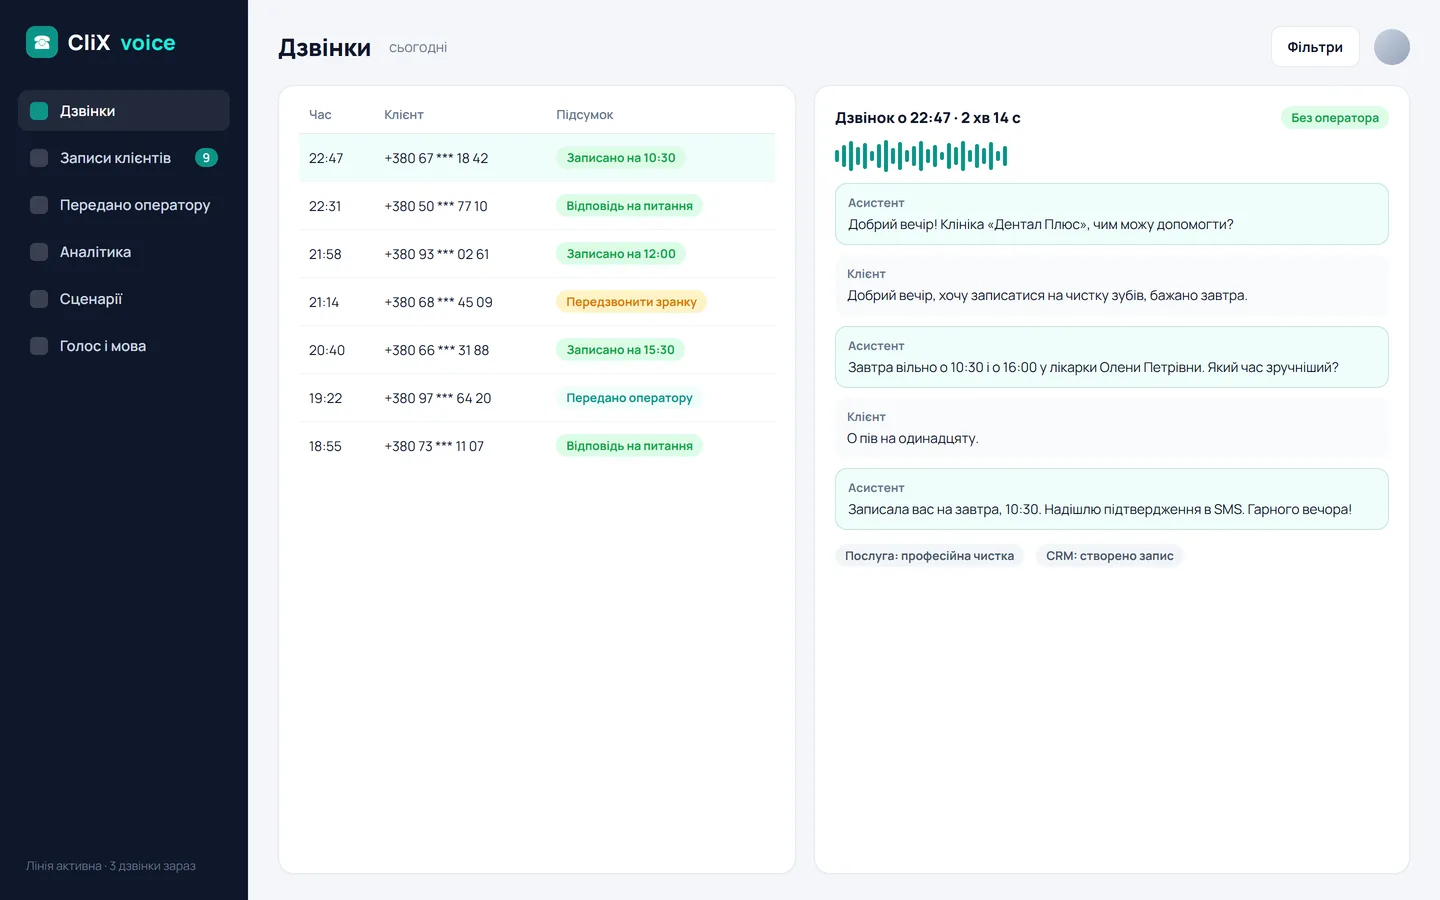1440x900 pixels.
Task: Click the icon beside Передано оператору
Action: pyautogui.click(x=39, y=205)
